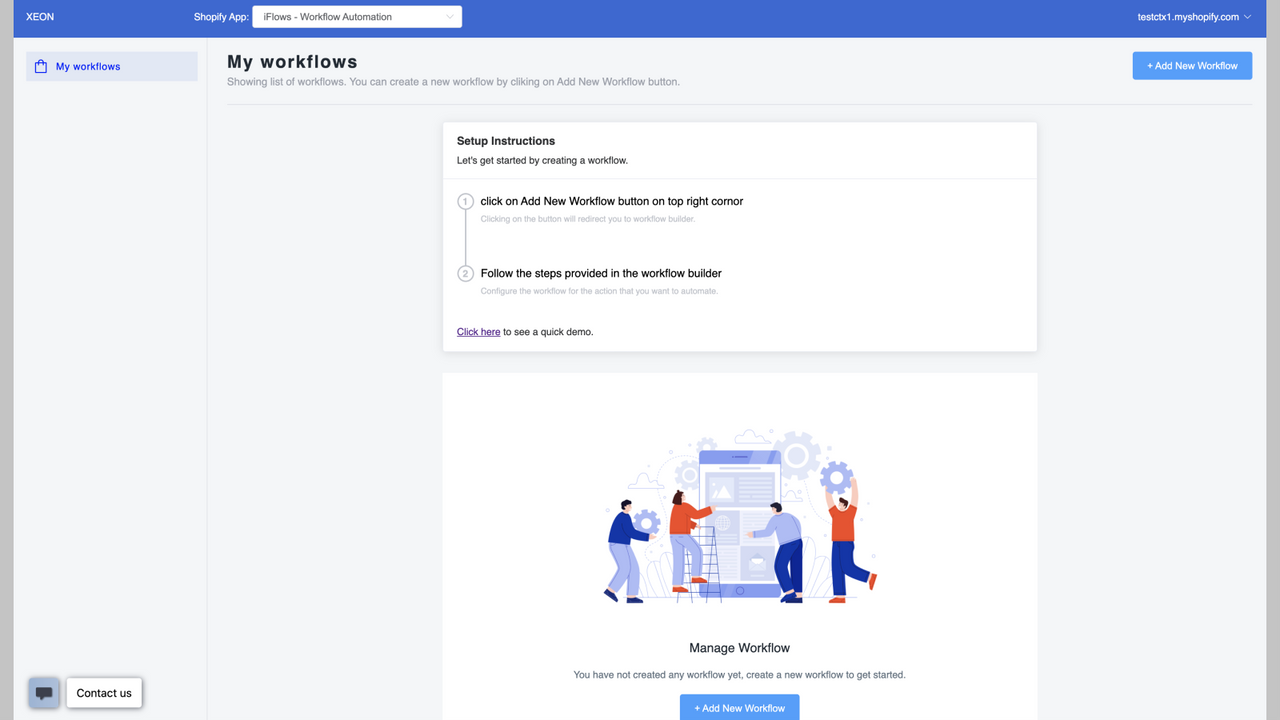Open the 'Click here' quick demo link
1280x720 pixels.
[478, 331]
